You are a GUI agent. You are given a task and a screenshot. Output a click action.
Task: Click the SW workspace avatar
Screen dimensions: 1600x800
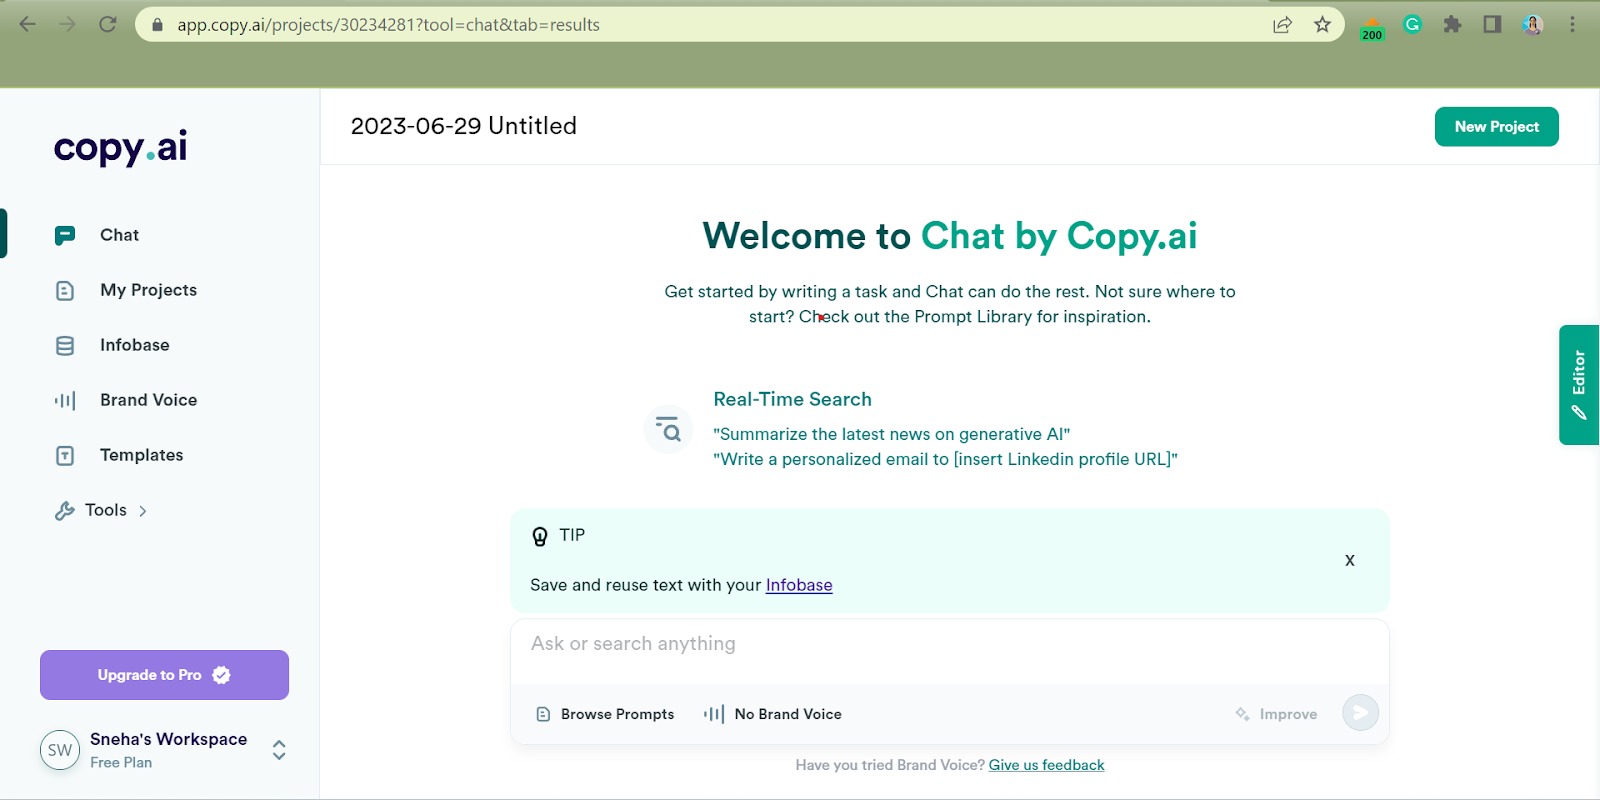(x=60, y=750)
